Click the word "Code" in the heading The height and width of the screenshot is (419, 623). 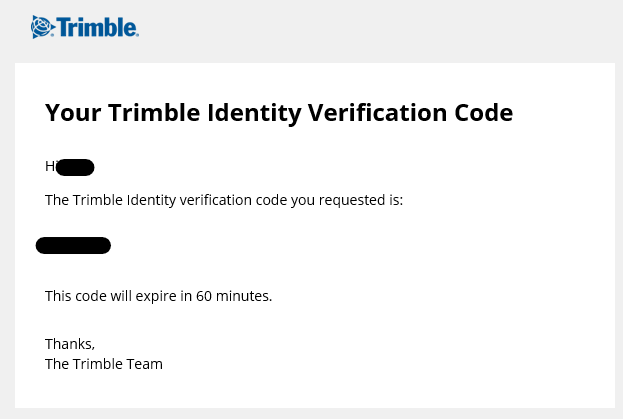point(484,113)
